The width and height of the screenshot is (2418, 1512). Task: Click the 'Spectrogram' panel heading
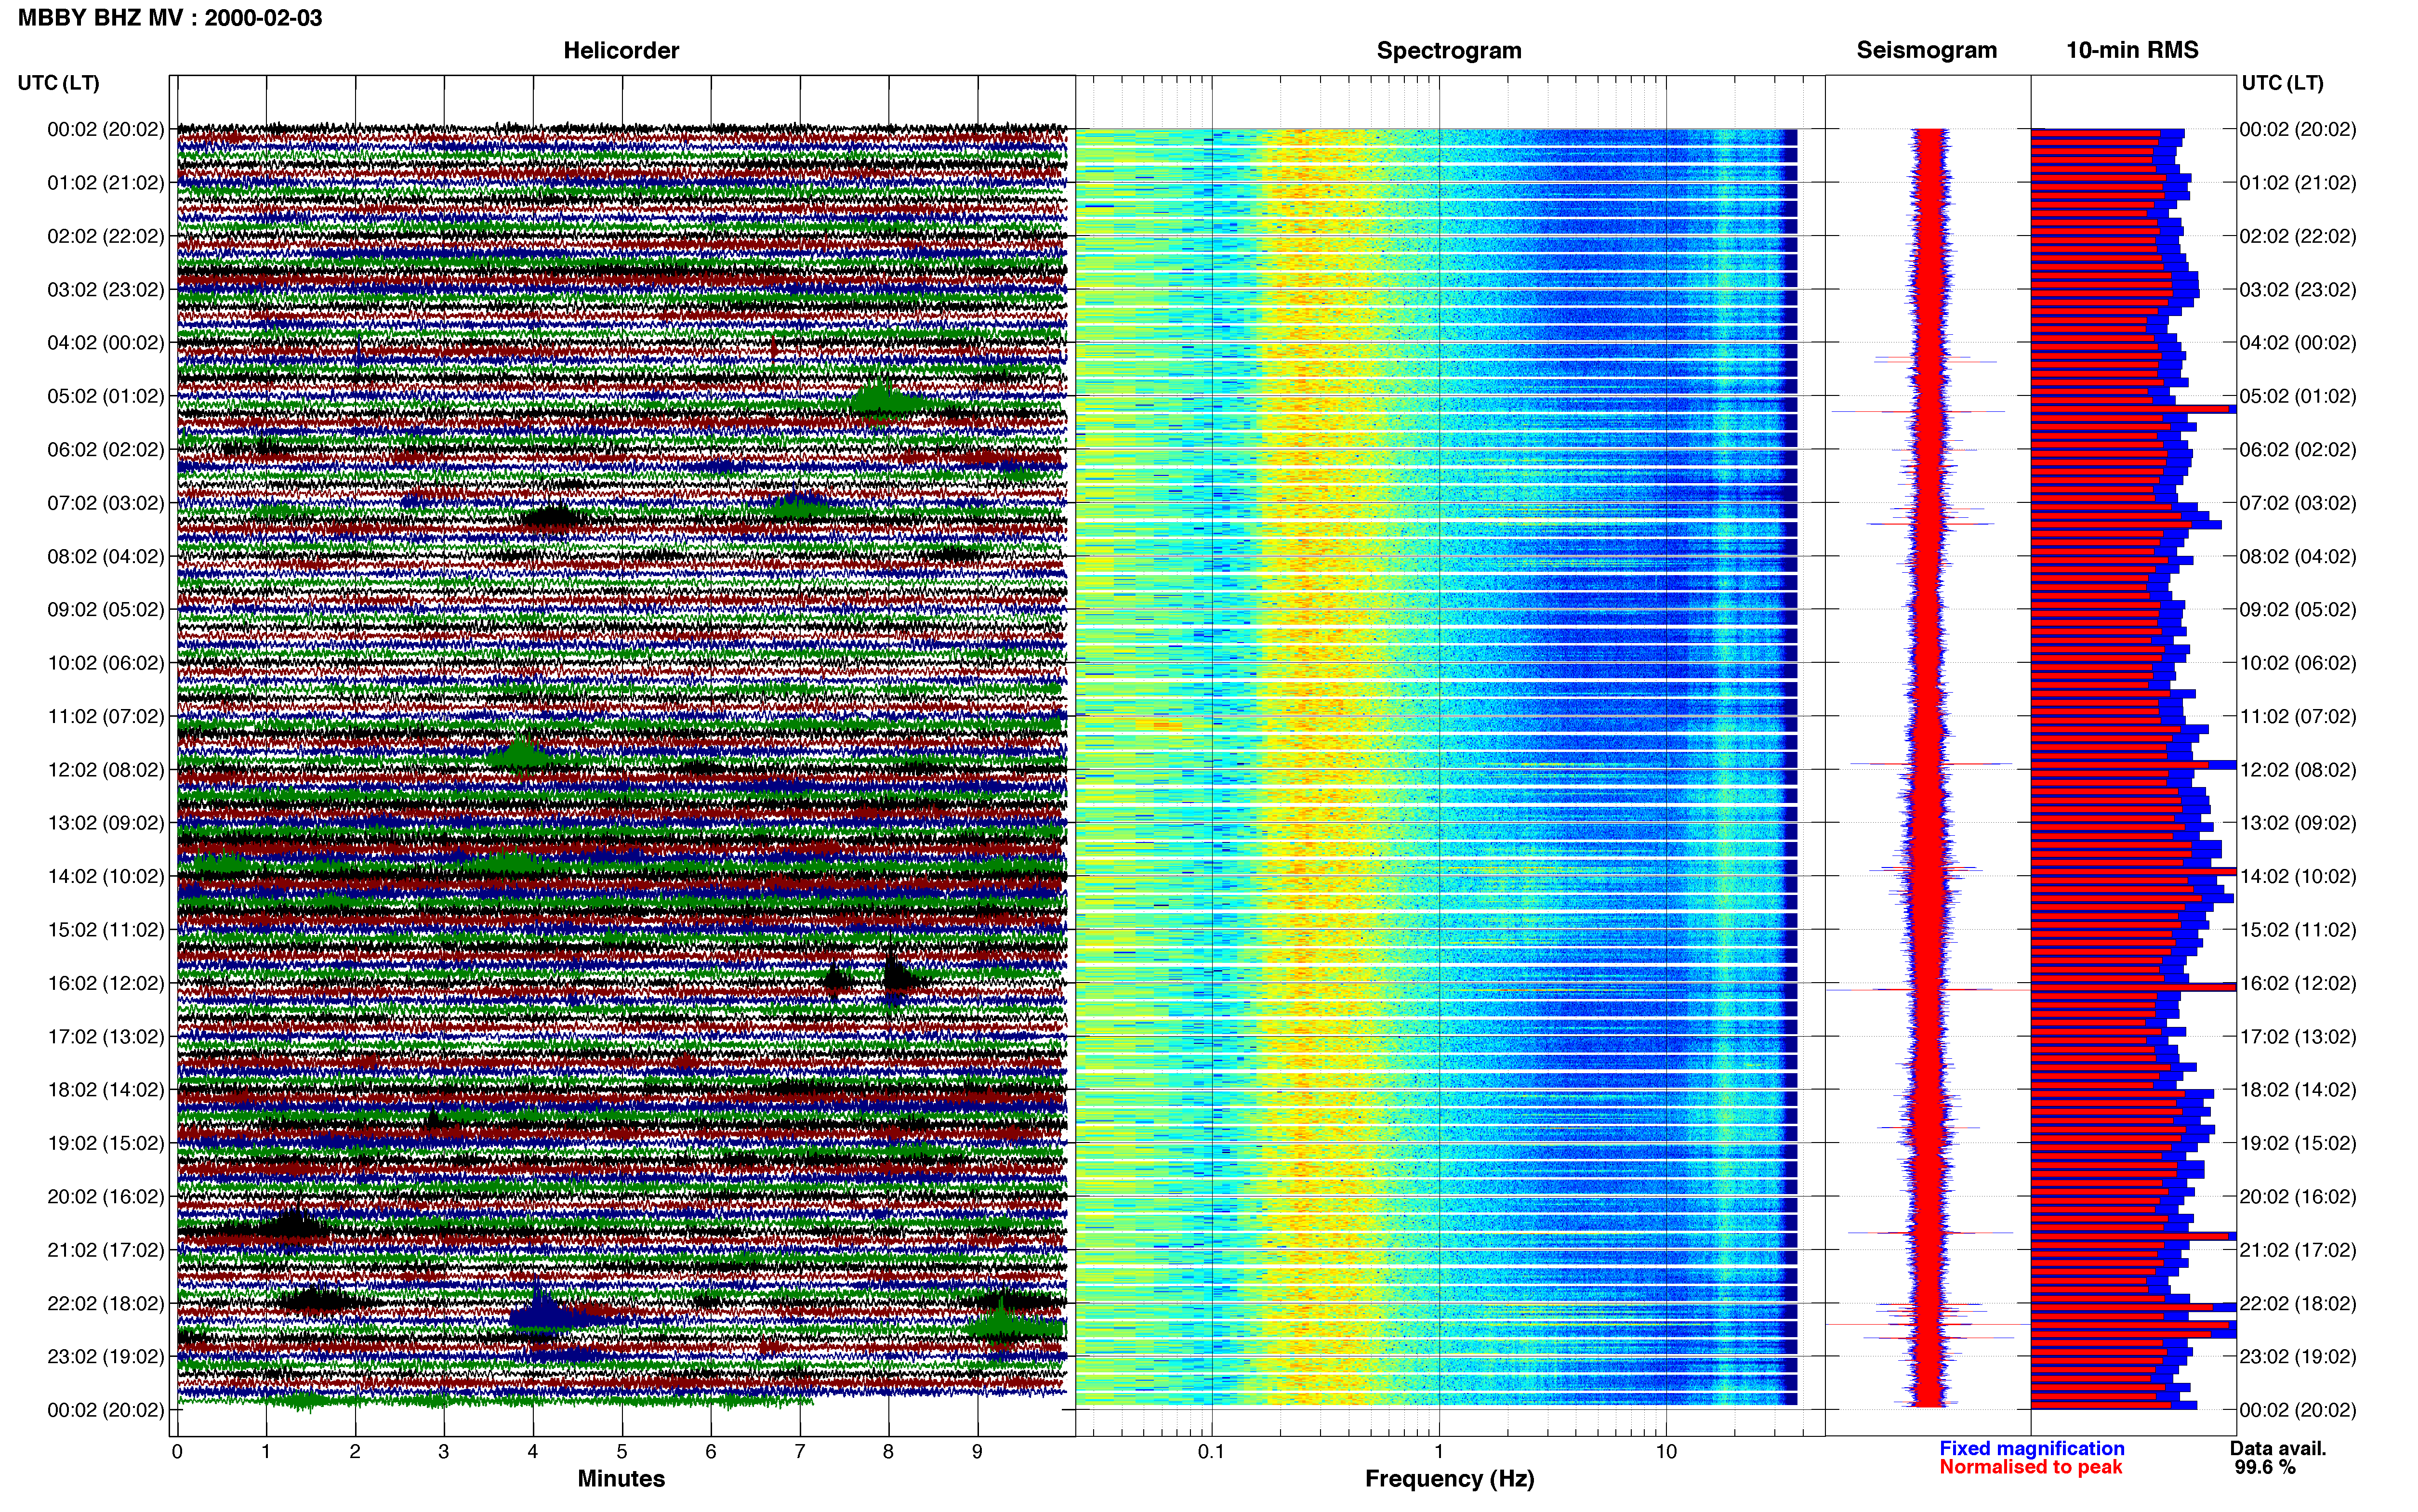(x=1449, y=50)
